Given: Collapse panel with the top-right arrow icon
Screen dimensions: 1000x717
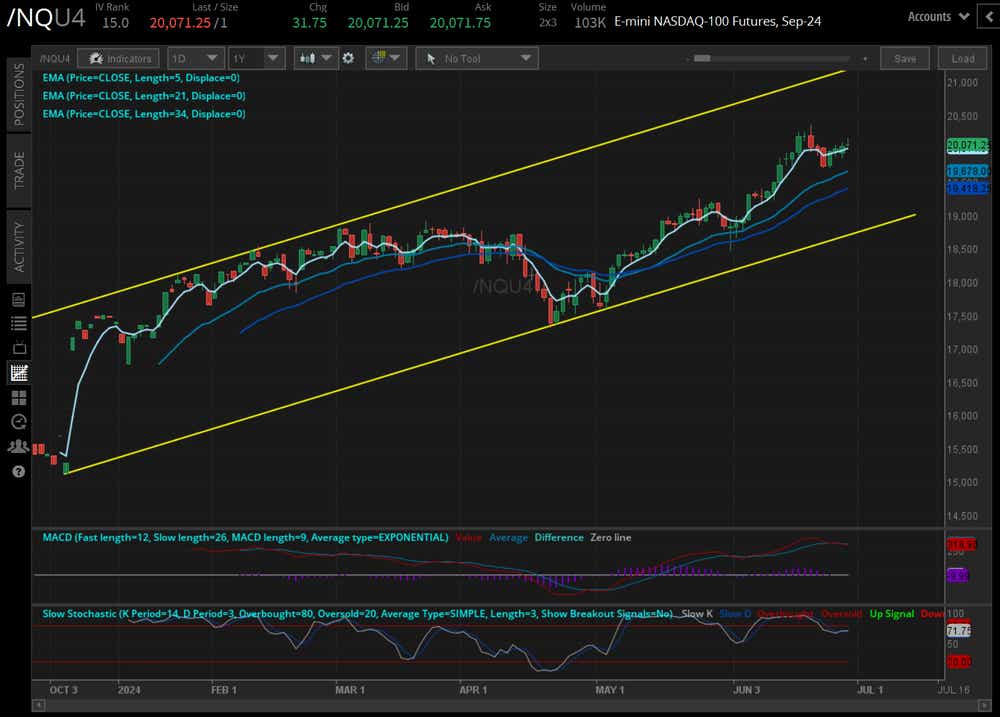Looking at the screenshot, I should [x=990, y=17].
